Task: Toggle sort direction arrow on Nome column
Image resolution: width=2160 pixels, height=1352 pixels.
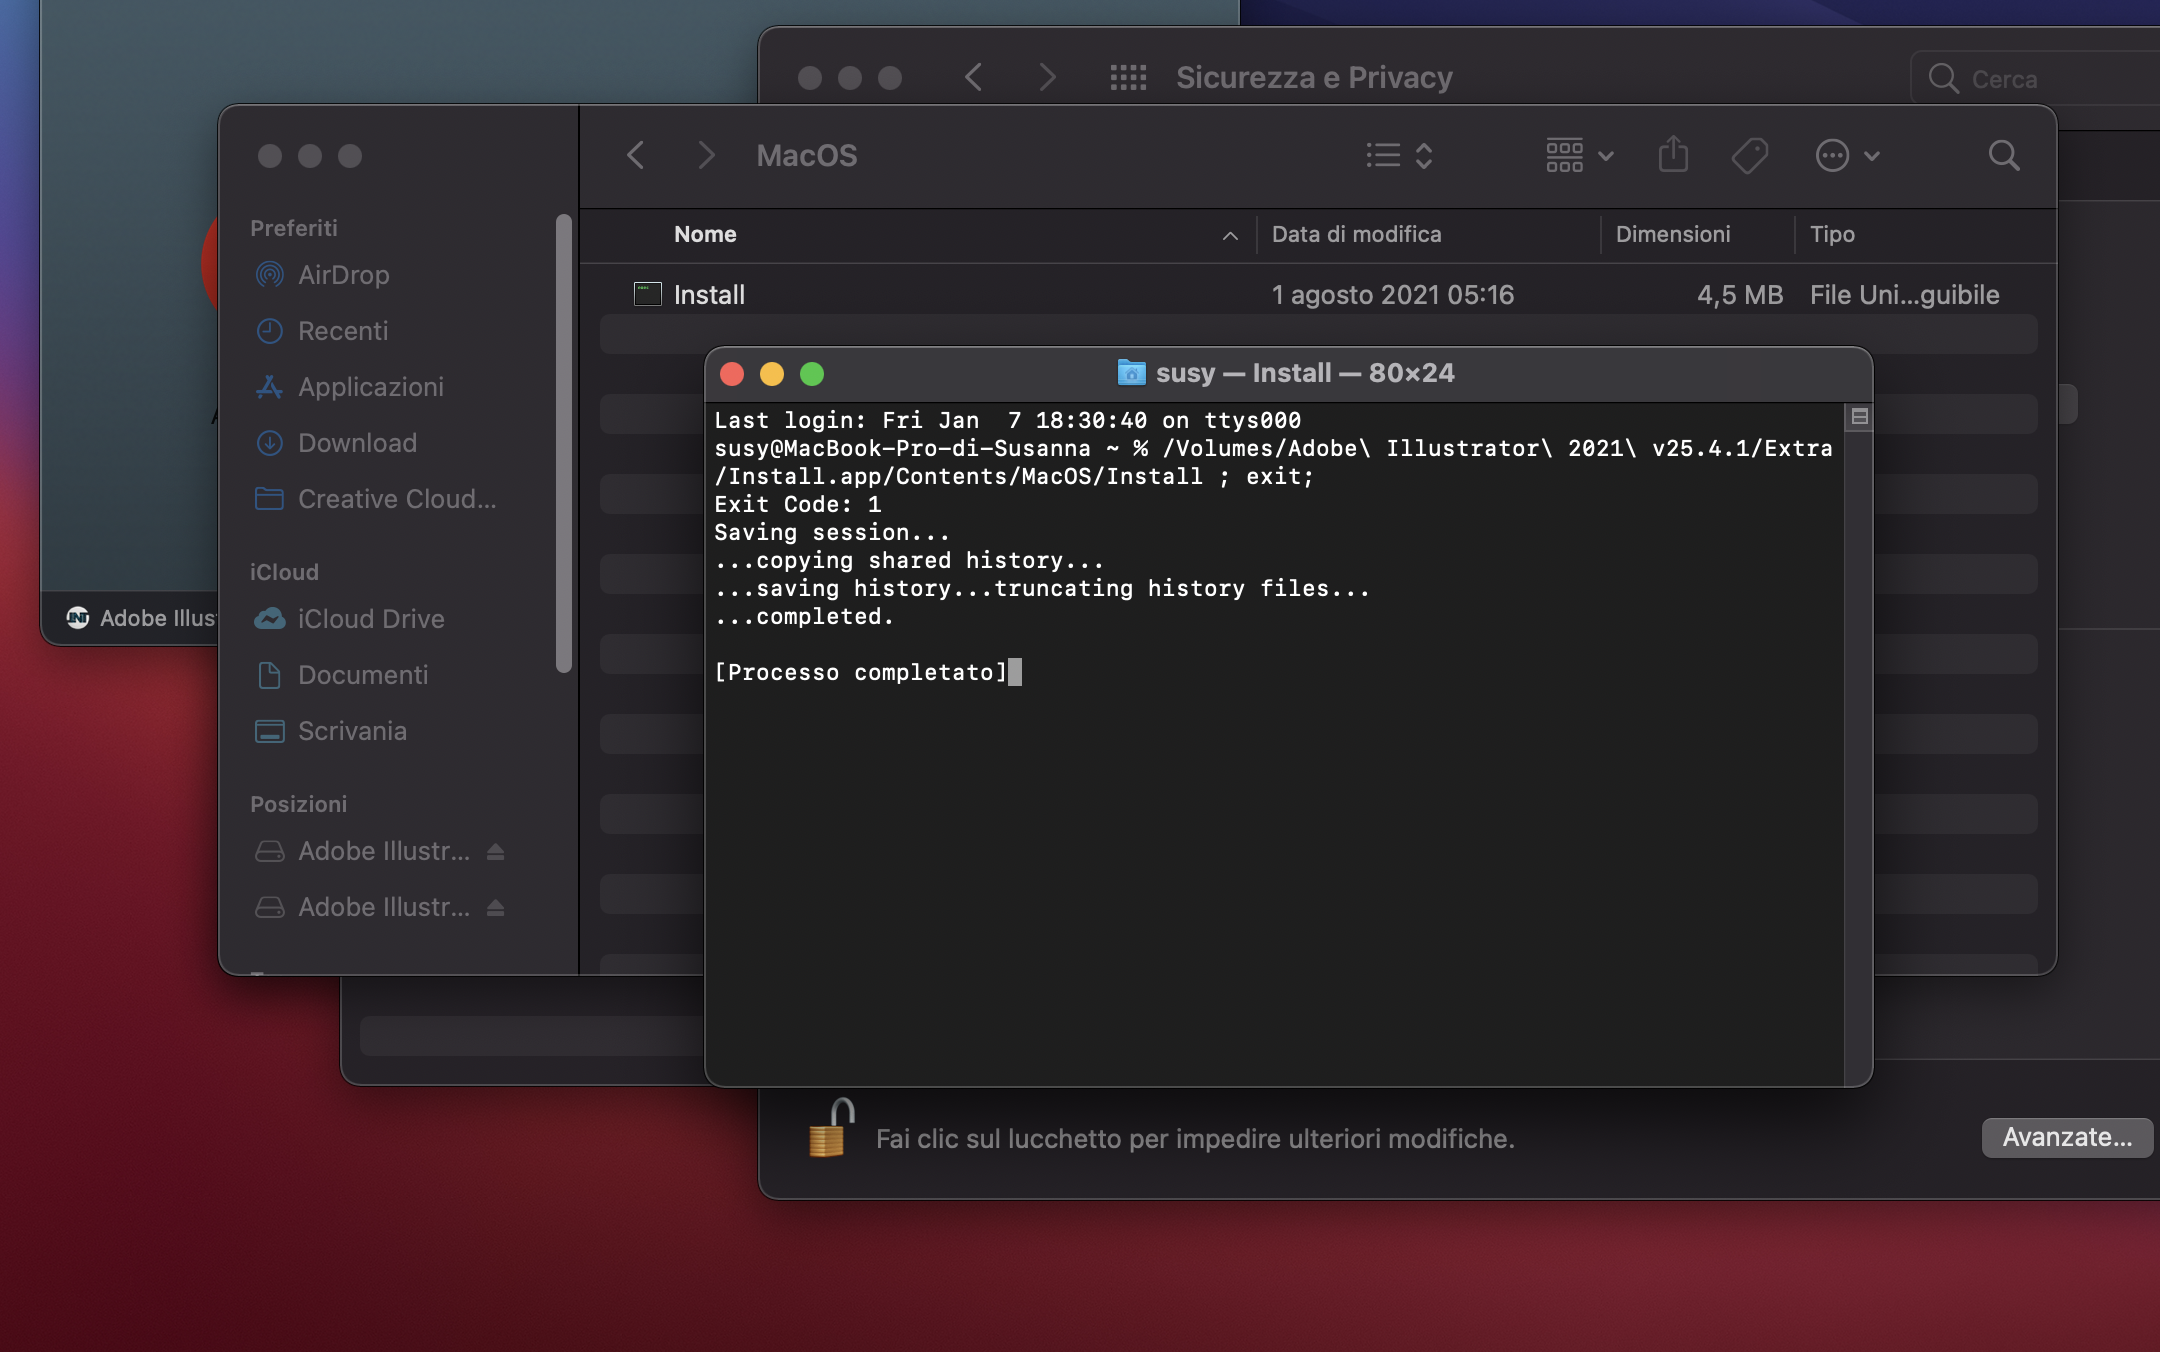Action: (1230, 235)
